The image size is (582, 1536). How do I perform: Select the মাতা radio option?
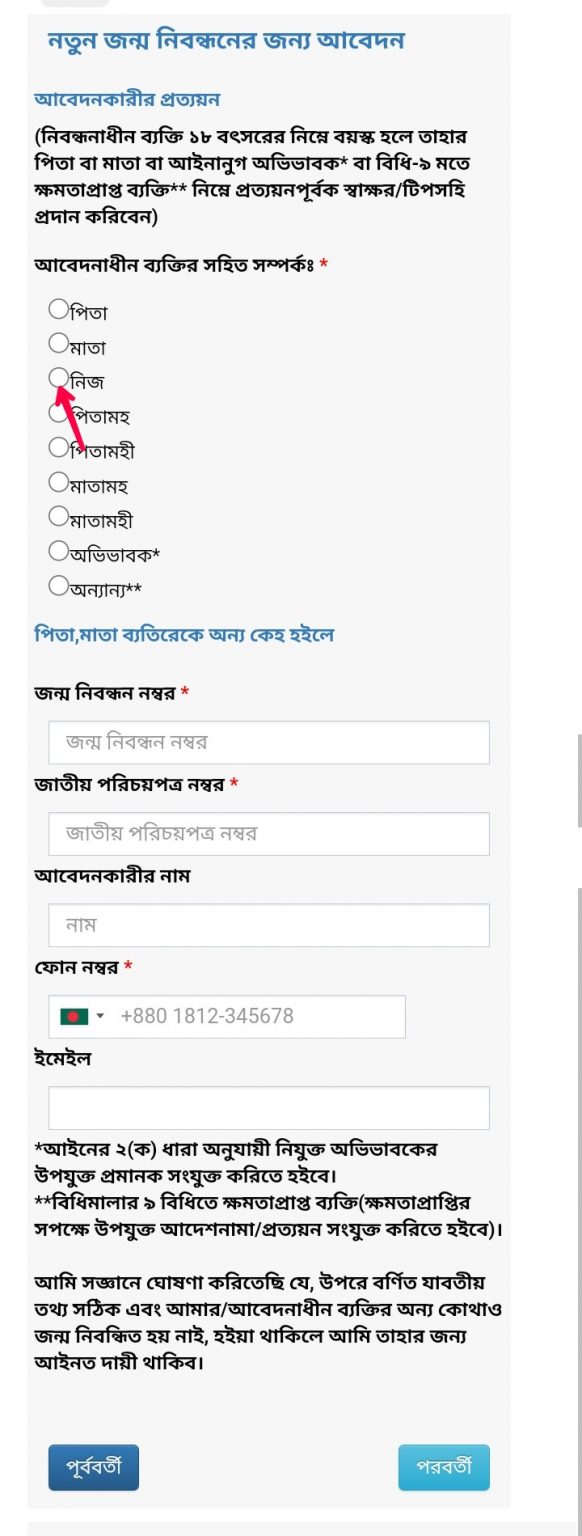pyautogui.click(x=58, y=343)
